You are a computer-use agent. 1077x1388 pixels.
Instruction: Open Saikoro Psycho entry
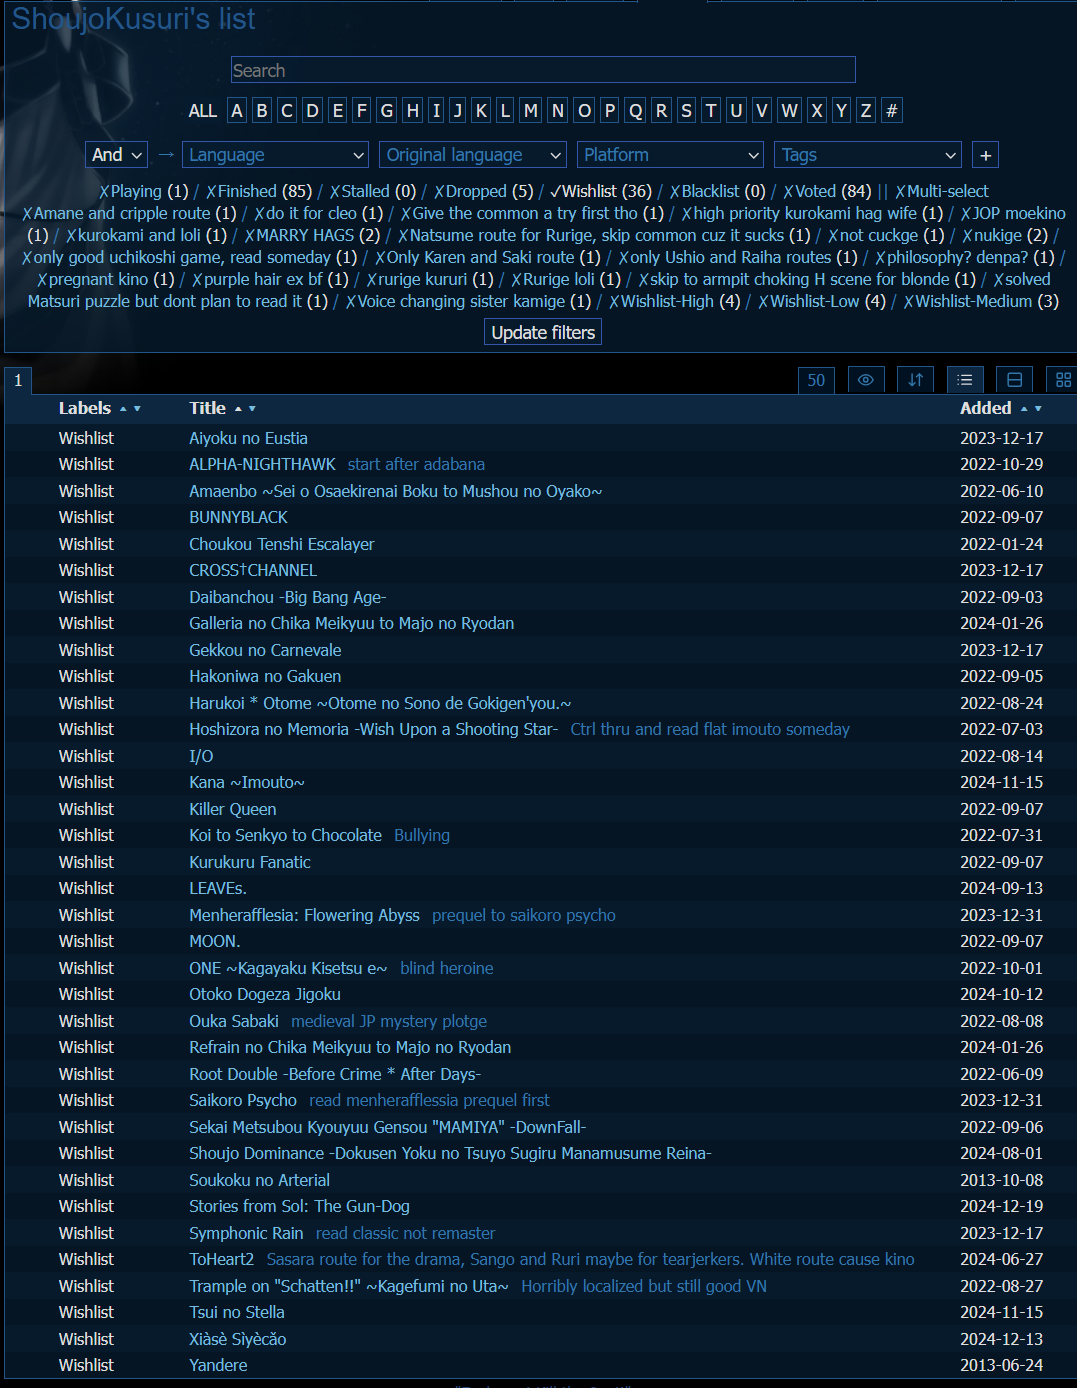point(243,1100)
